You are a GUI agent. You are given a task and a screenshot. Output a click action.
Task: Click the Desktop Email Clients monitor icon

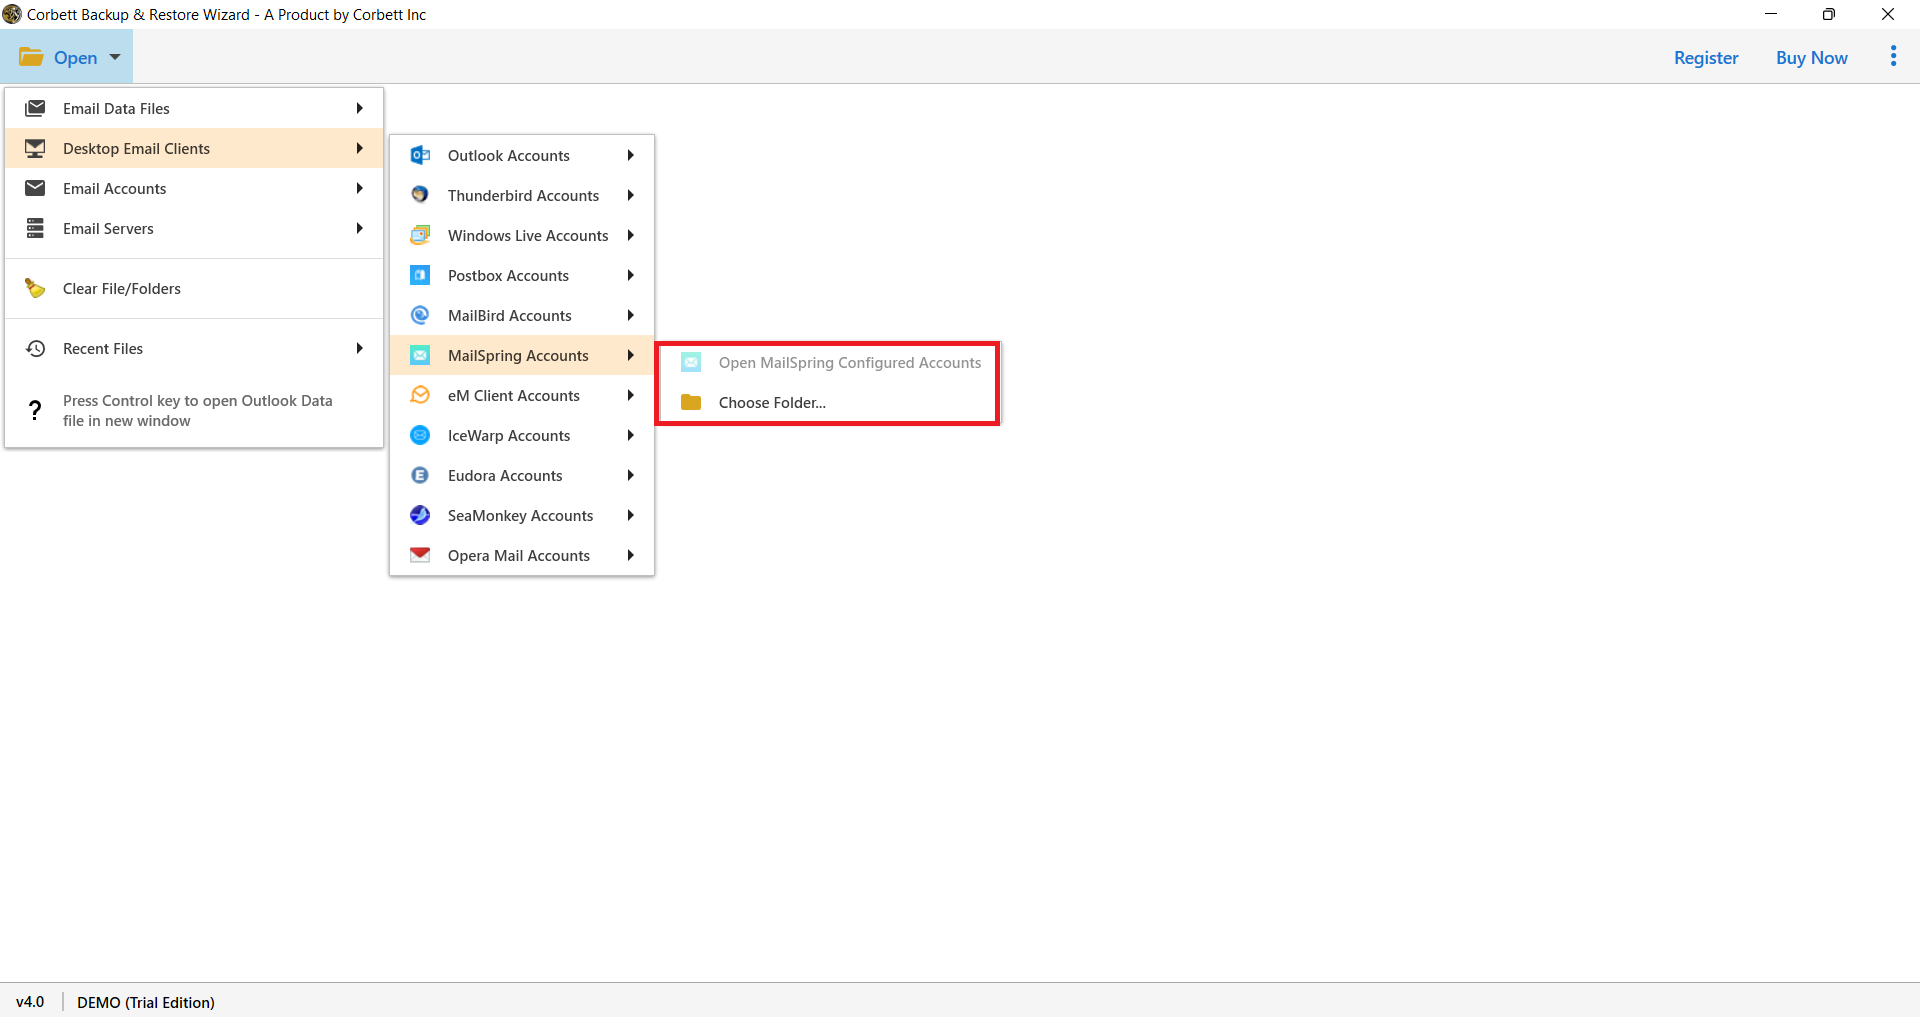tap(35, 148)
